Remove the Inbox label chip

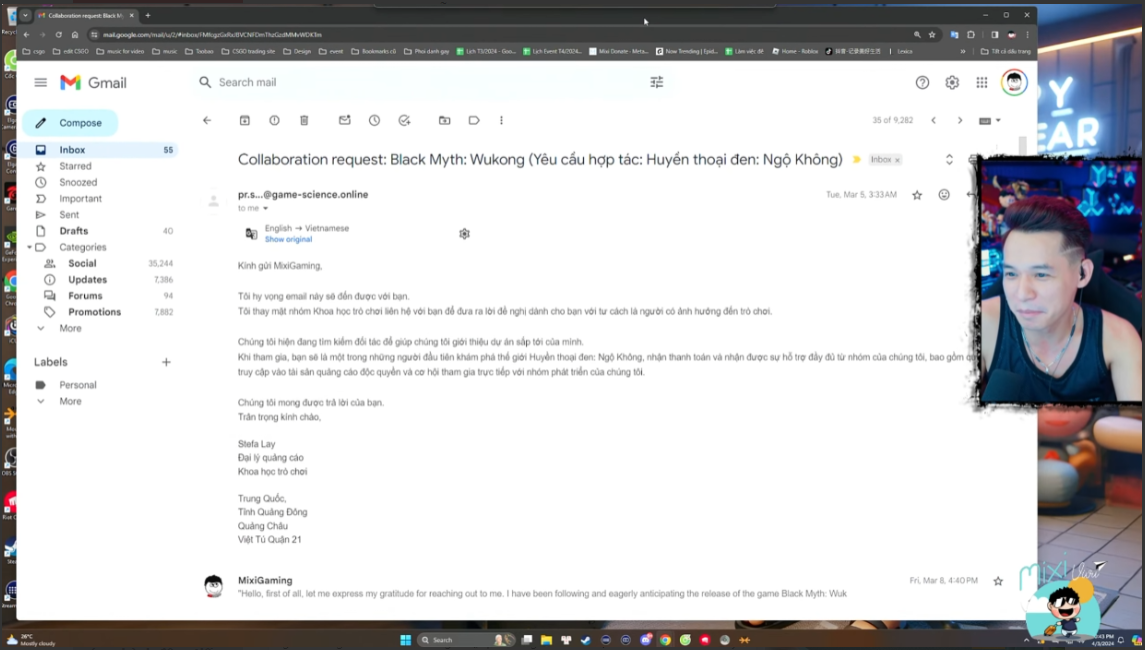897,160
